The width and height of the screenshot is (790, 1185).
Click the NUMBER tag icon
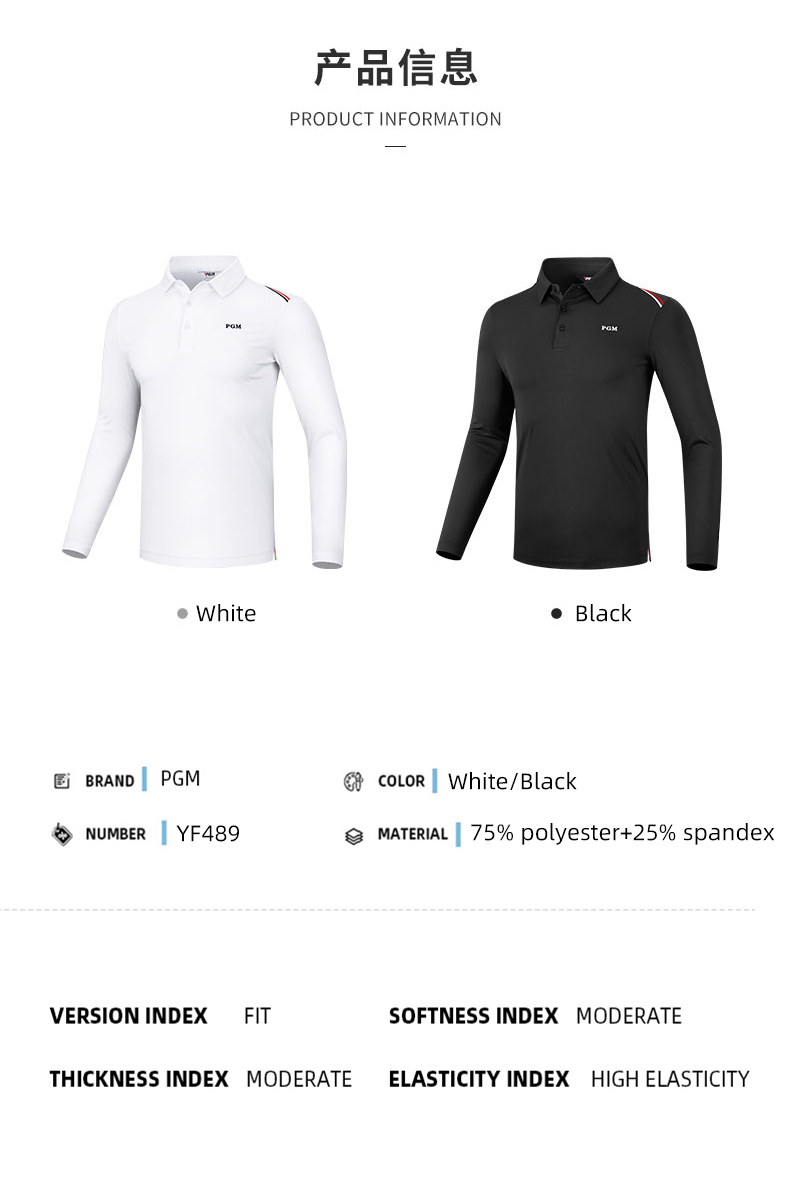pos(62,834)
